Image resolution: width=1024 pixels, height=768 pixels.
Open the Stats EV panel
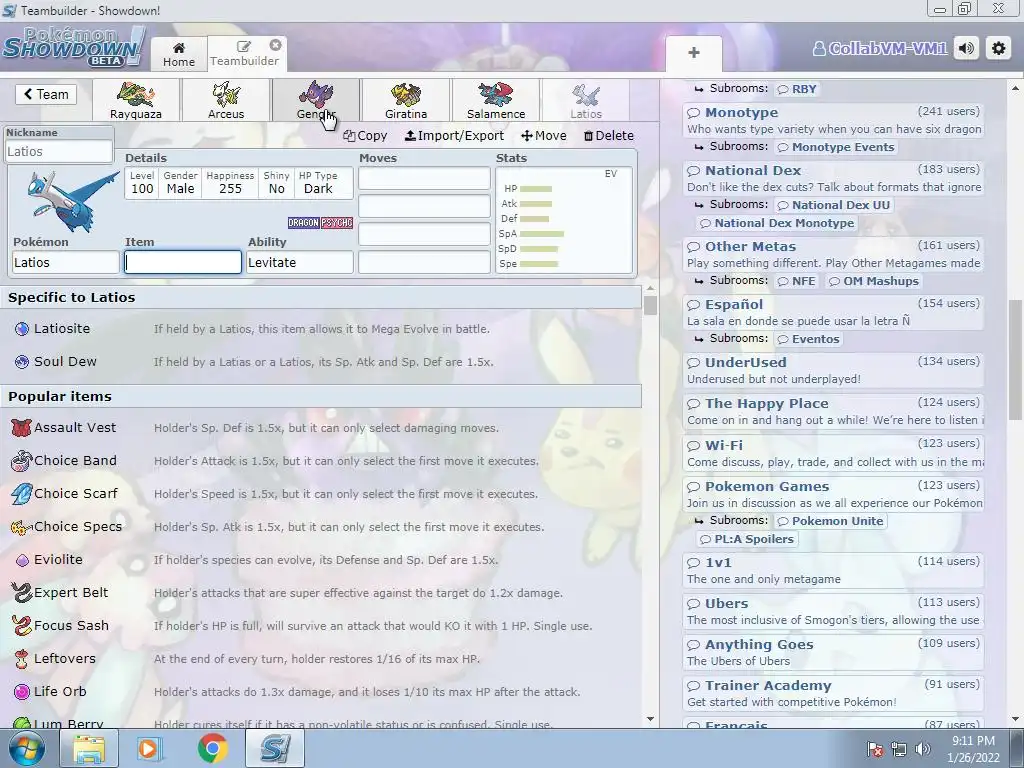[x=564, y=220]
